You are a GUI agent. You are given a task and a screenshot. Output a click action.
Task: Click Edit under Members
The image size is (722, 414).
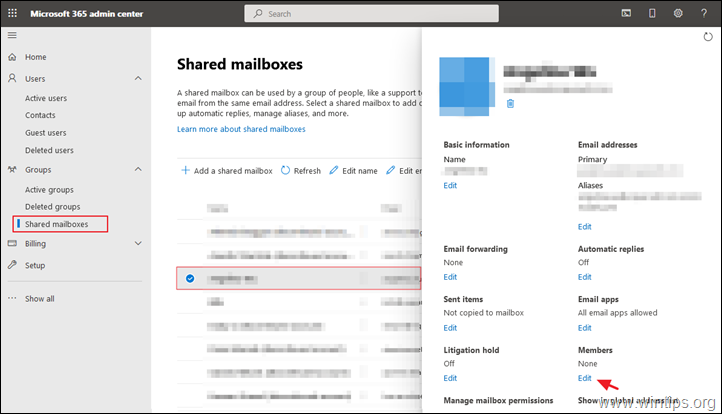point(585,378)
